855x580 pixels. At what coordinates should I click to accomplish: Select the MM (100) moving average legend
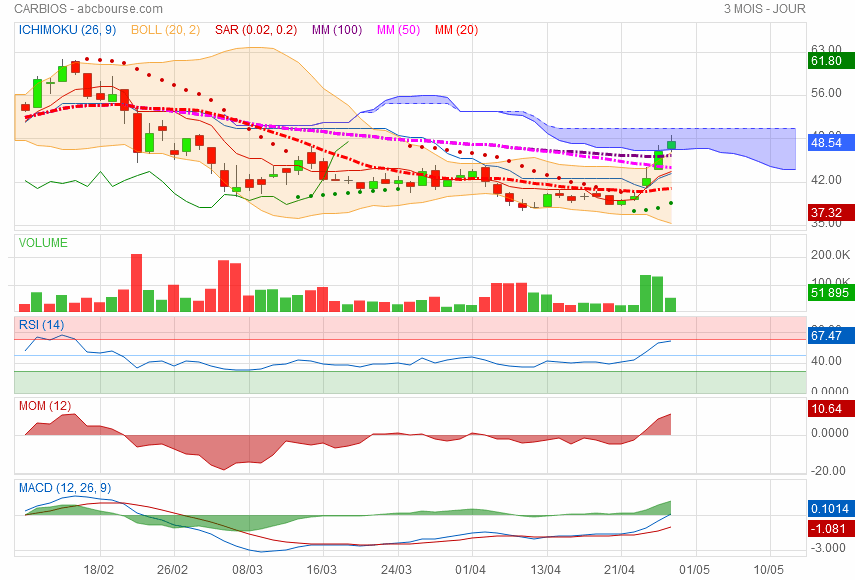(x=337, y=30)
